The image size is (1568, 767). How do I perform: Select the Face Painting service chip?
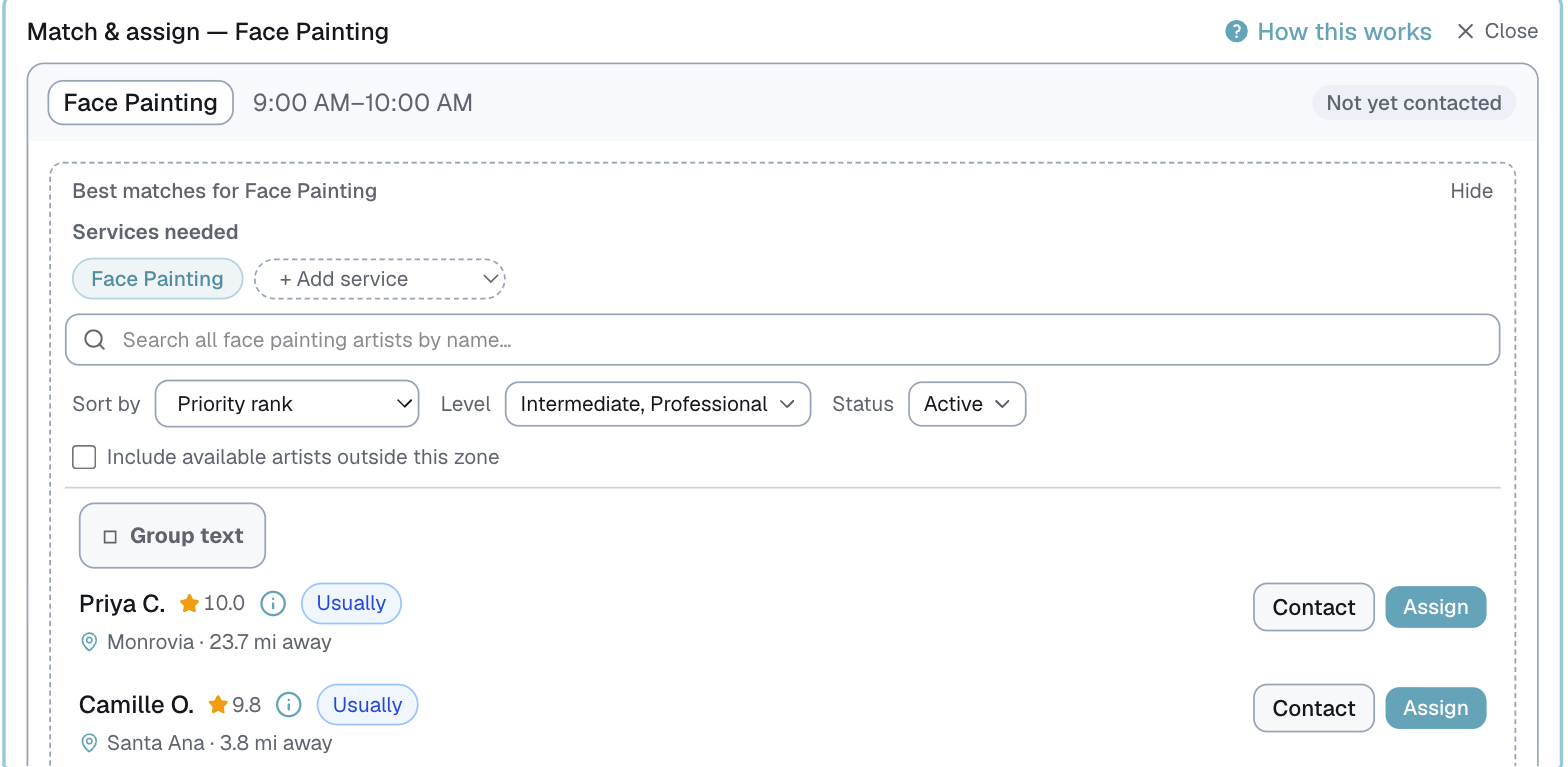click(x=158, y=279)
